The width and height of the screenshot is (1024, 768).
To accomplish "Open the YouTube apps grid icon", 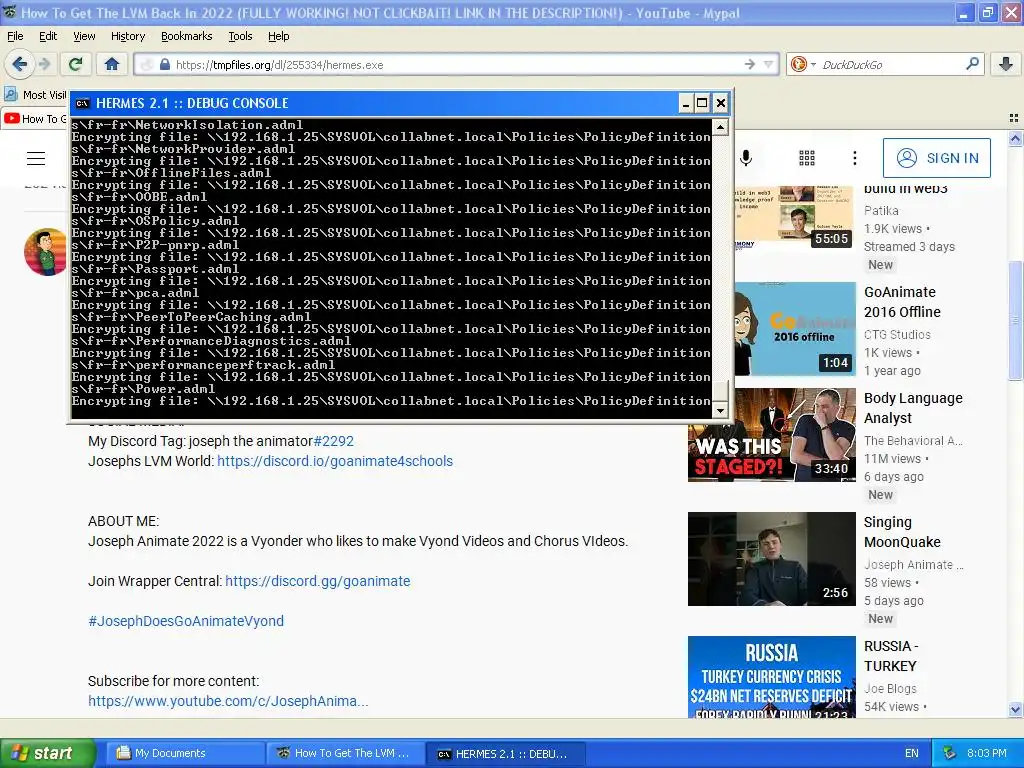I will click(x=807, y=158).
